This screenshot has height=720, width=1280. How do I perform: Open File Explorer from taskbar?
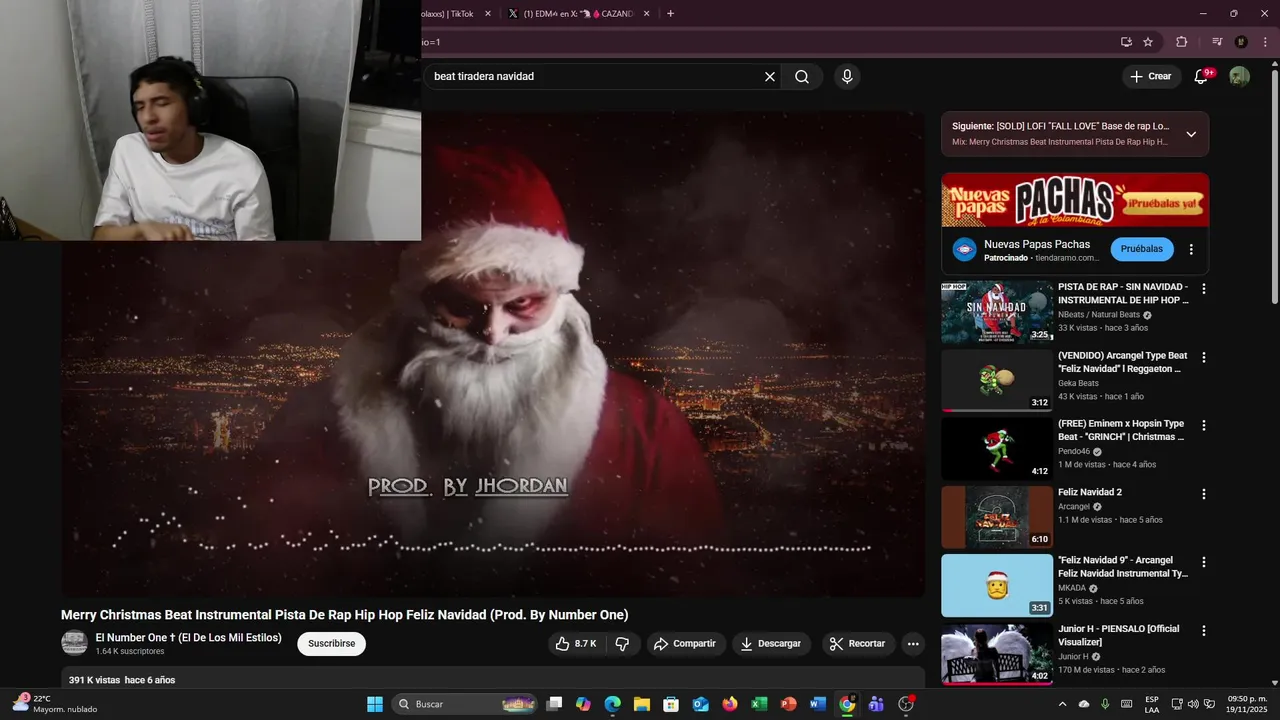pos(642,704)
